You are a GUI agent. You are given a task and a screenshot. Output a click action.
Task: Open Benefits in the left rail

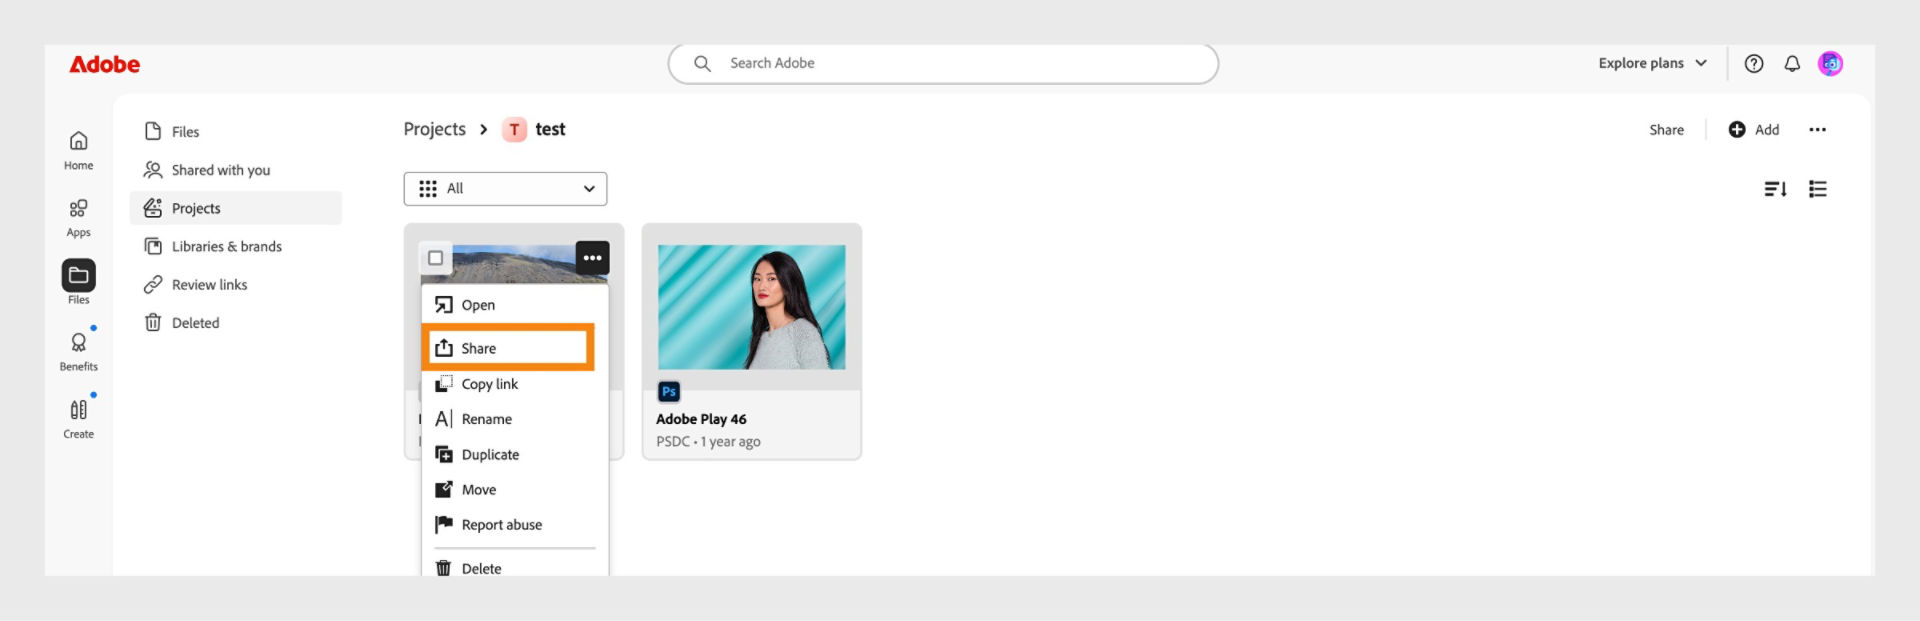tap(78, 351)
